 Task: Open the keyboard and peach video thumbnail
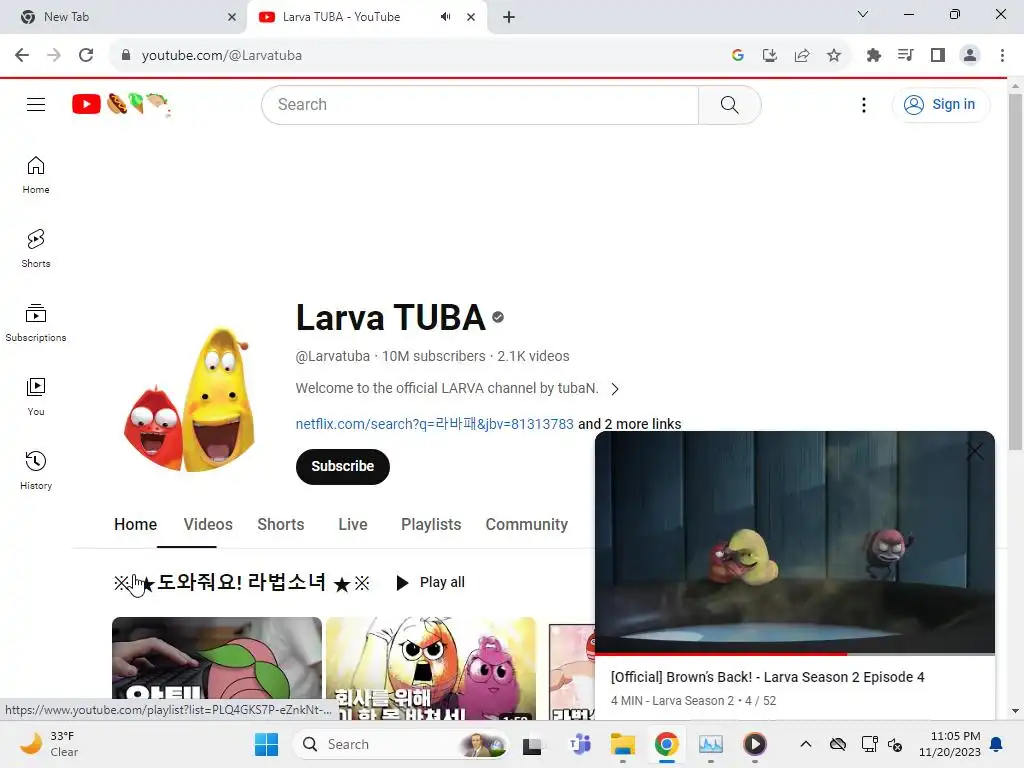tap(217, 666)
